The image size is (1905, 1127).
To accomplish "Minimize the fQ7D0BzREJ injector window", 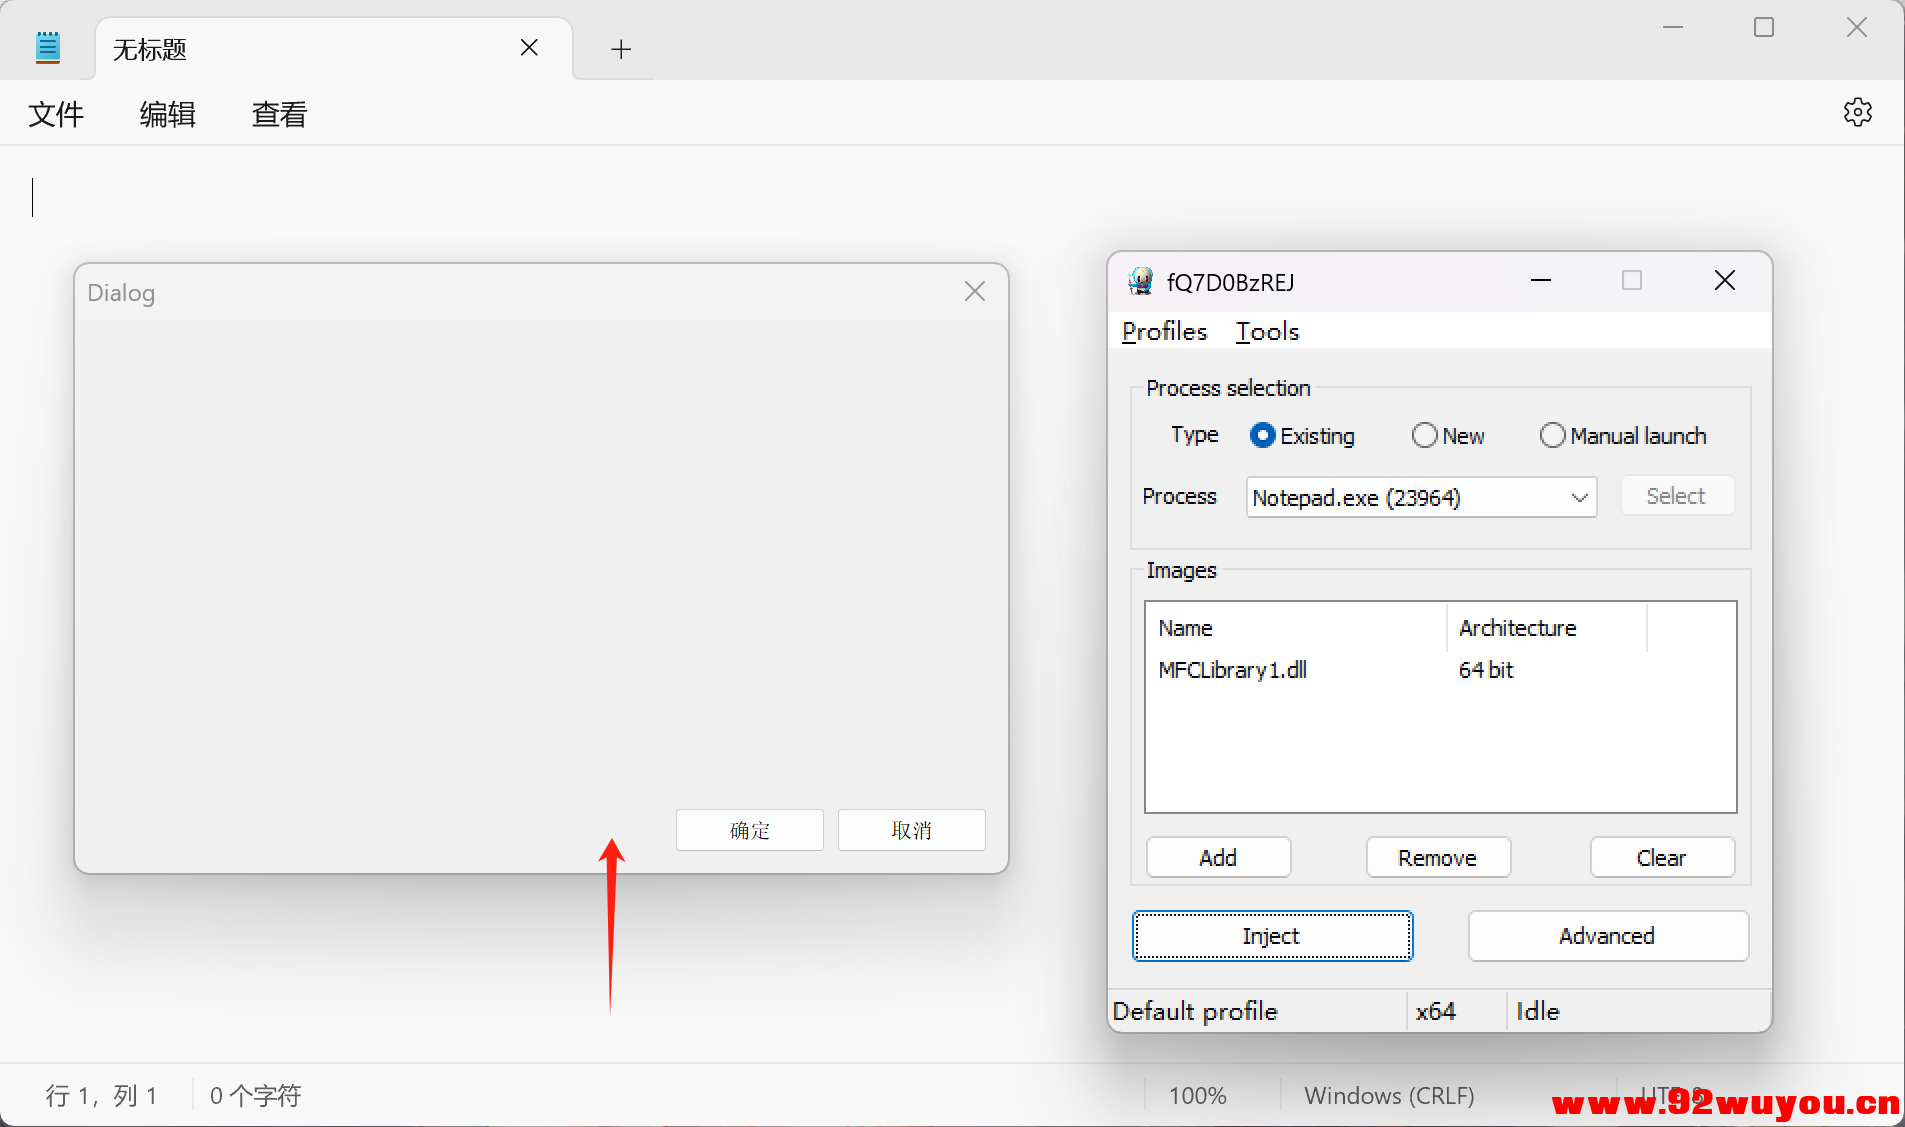I will (x=1540, y=281).
